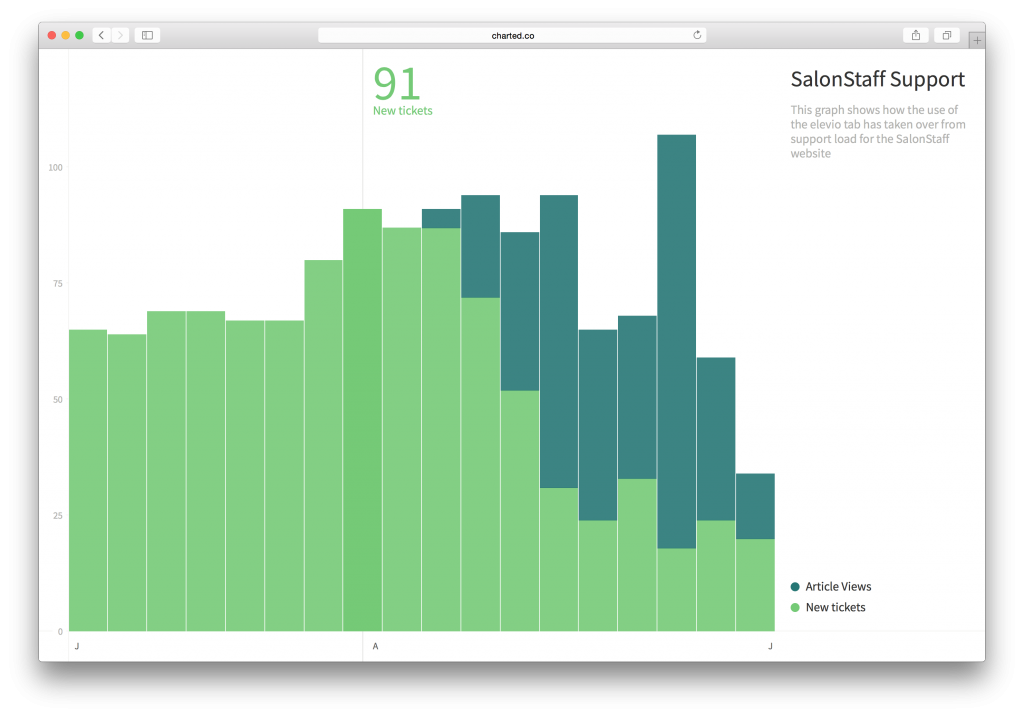Click the 25 y-axis label
This screenshot has height=717, width=1024.
point(58,516)
